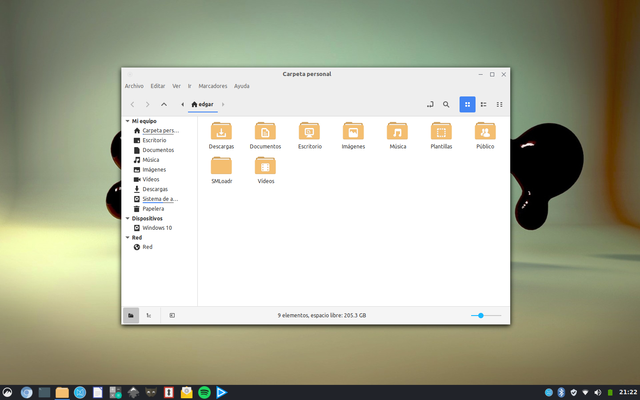Viewport: 640px width, 400px height.
Task: Adjust the icon zoom slider
Action: 481,315
